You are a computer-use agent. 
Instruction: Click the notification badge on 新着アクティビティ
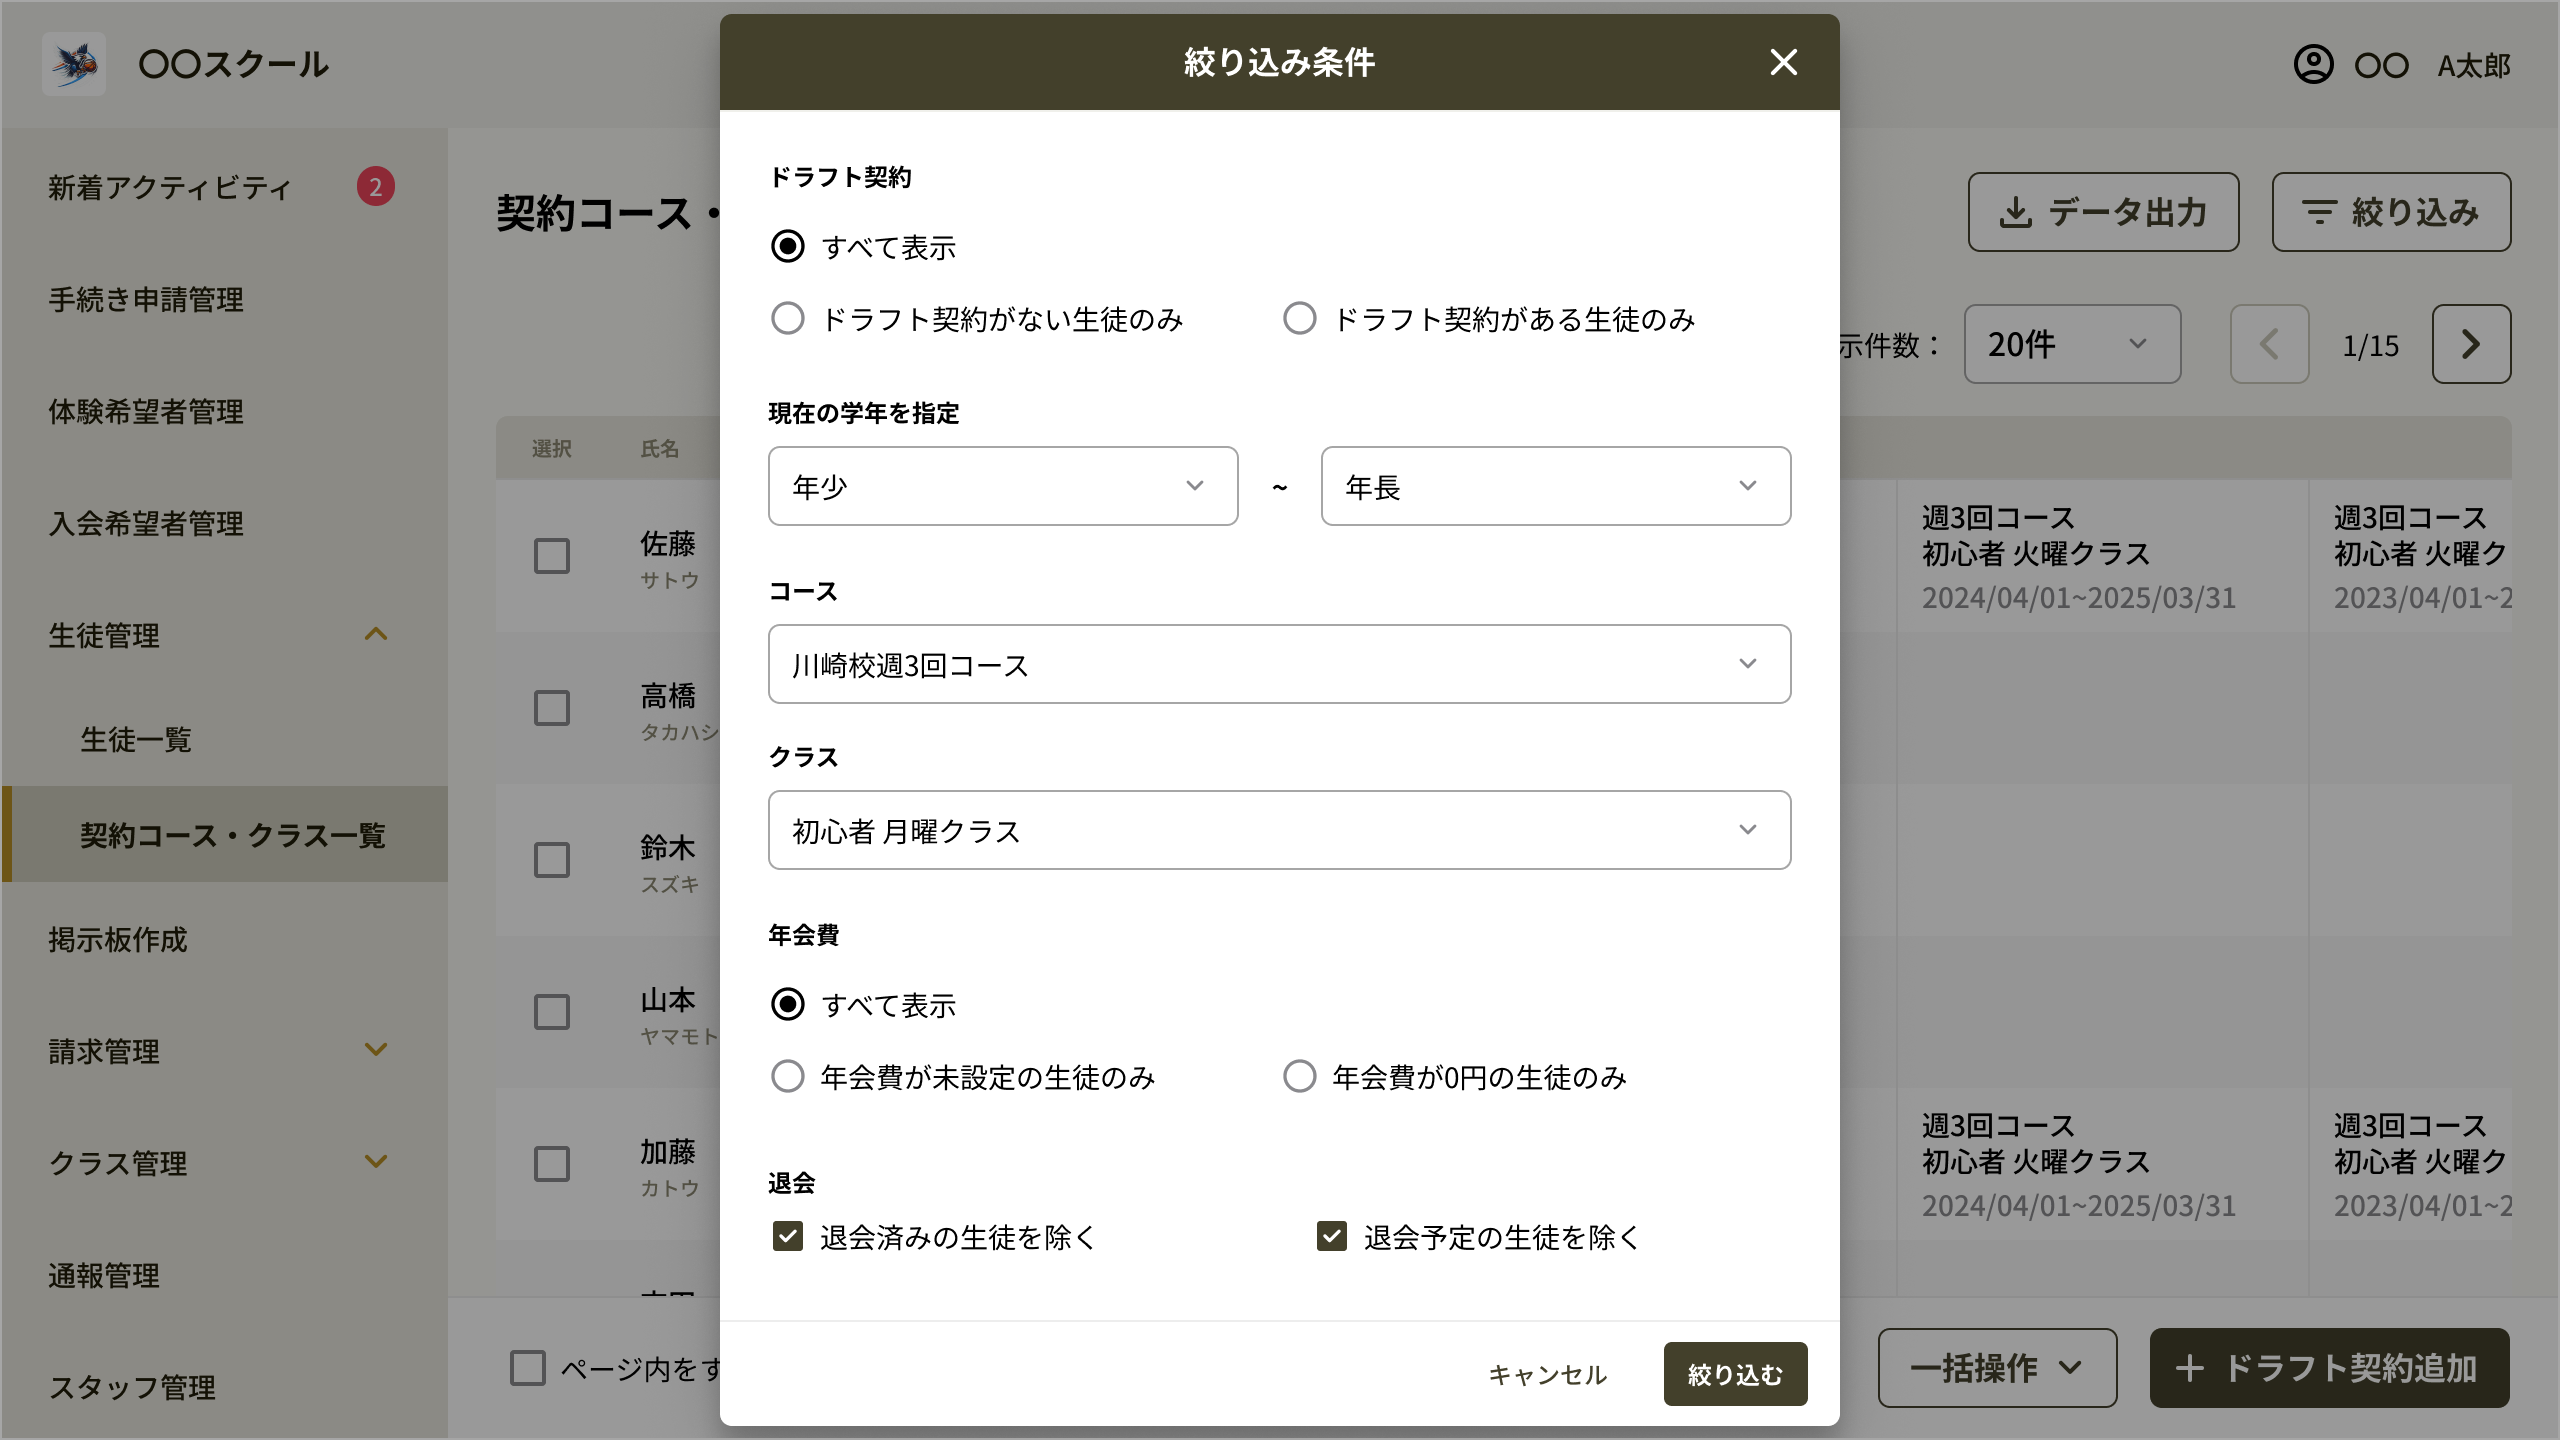pyautogui.click(x=376, y=186)
